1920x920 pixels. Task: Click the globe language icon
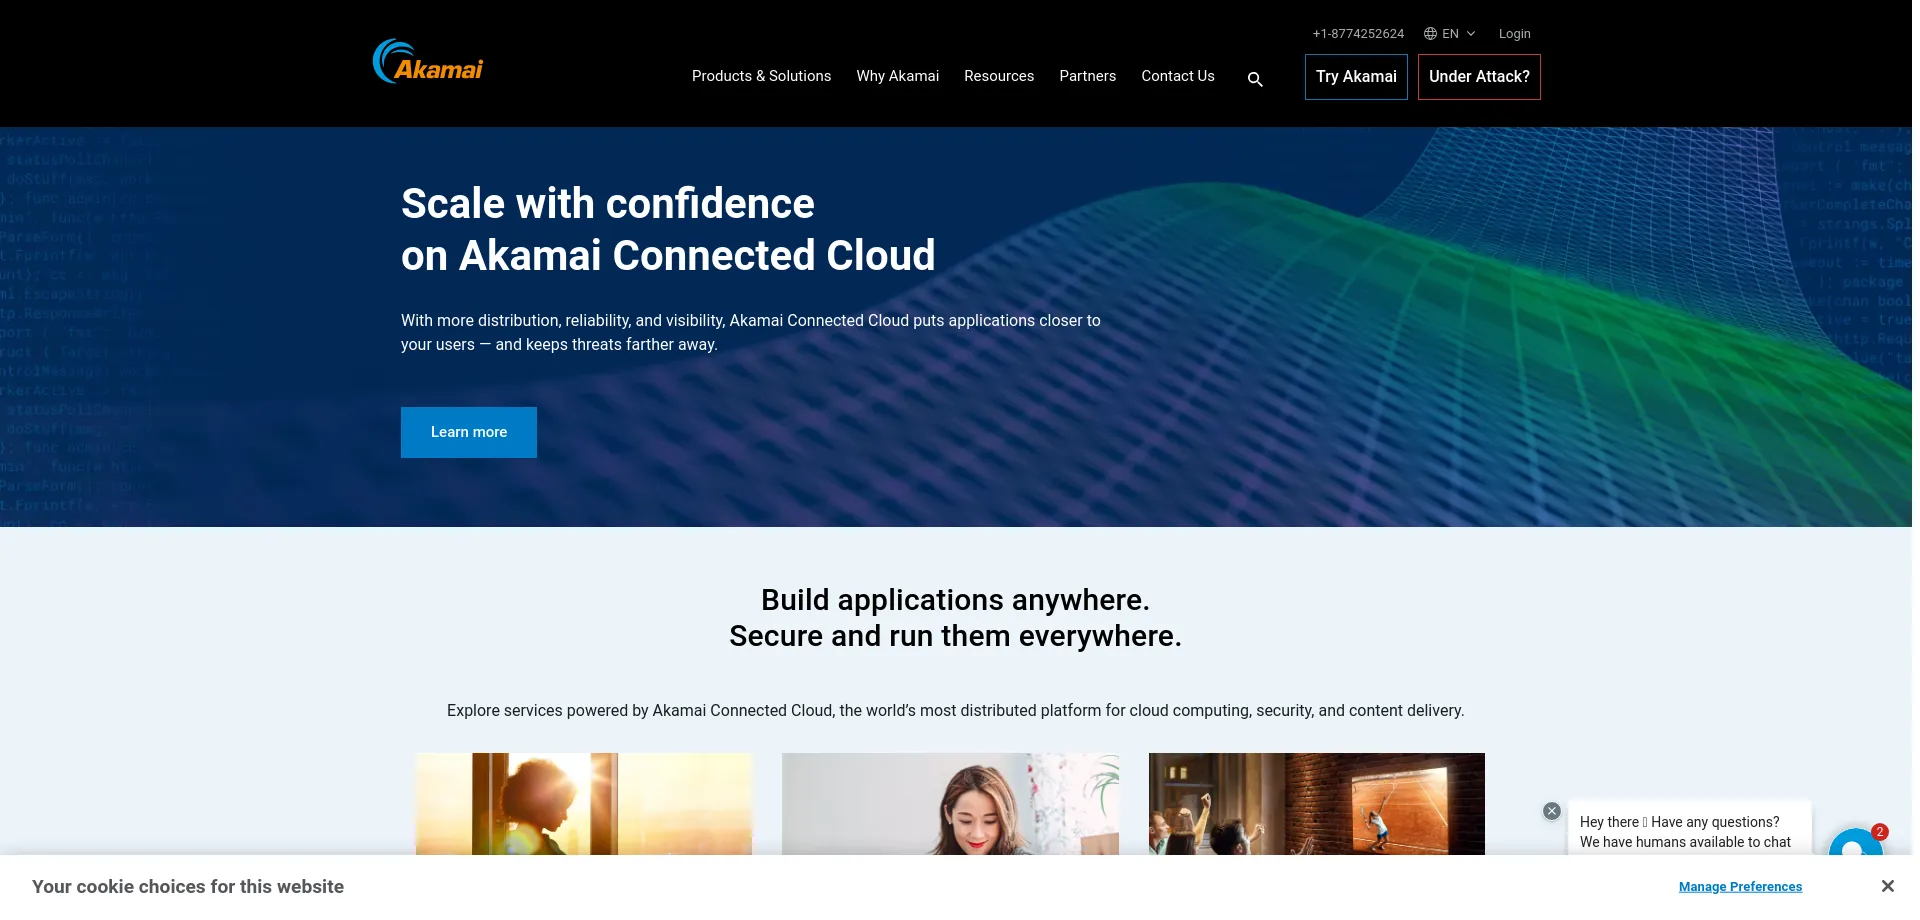coord(1430,34)
